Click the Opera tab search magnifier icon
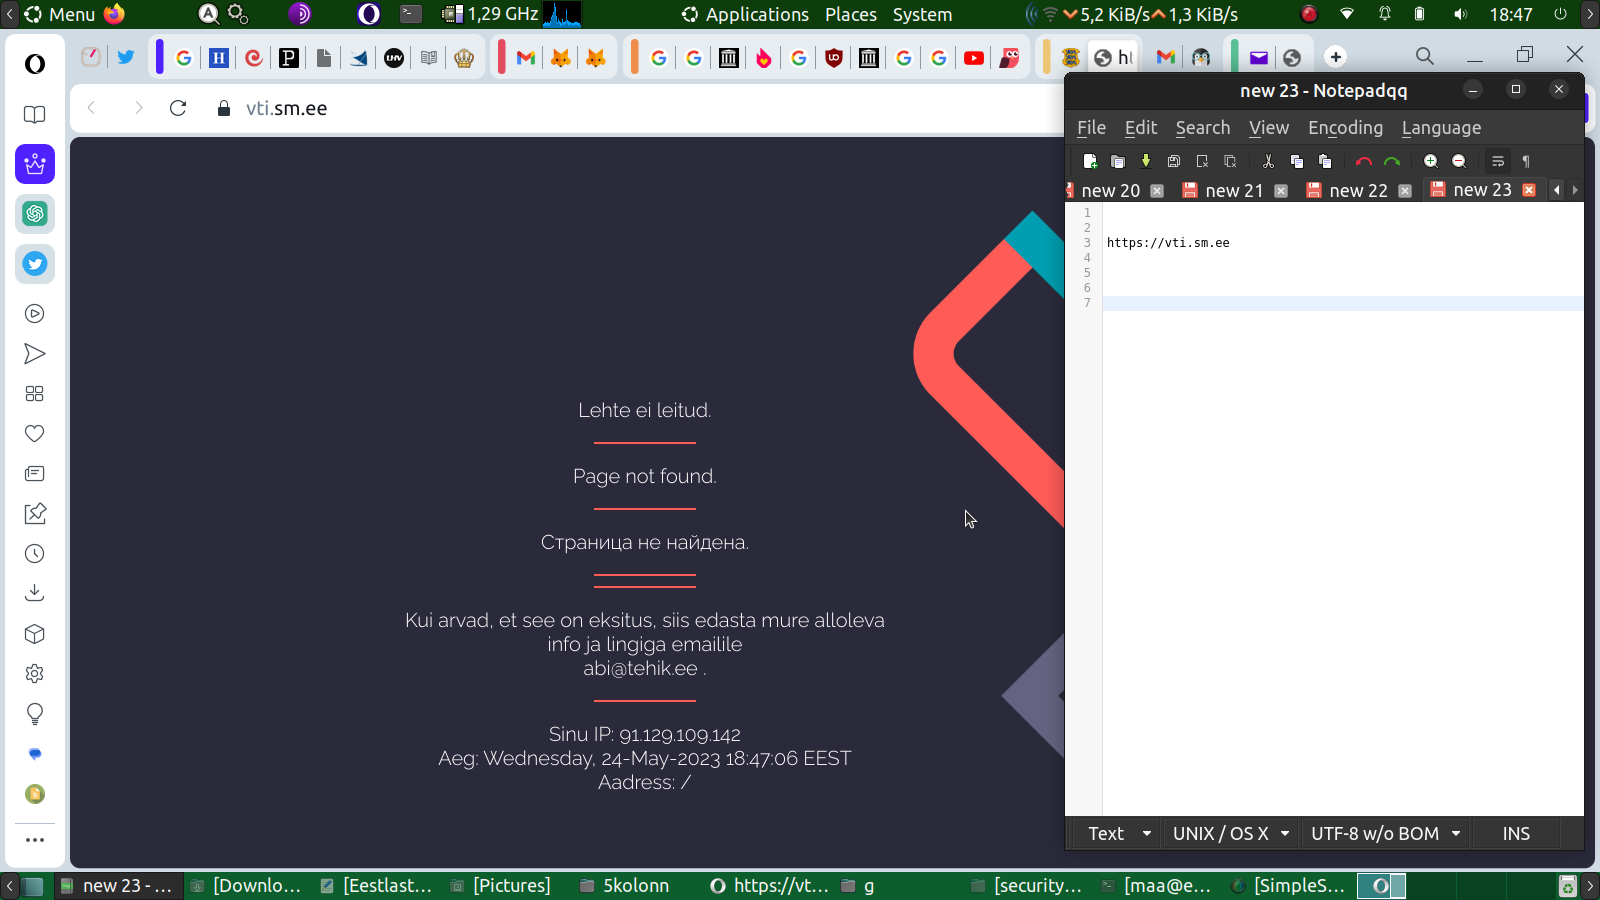This screenshot has width=1600, height=900. [1425, 56]
